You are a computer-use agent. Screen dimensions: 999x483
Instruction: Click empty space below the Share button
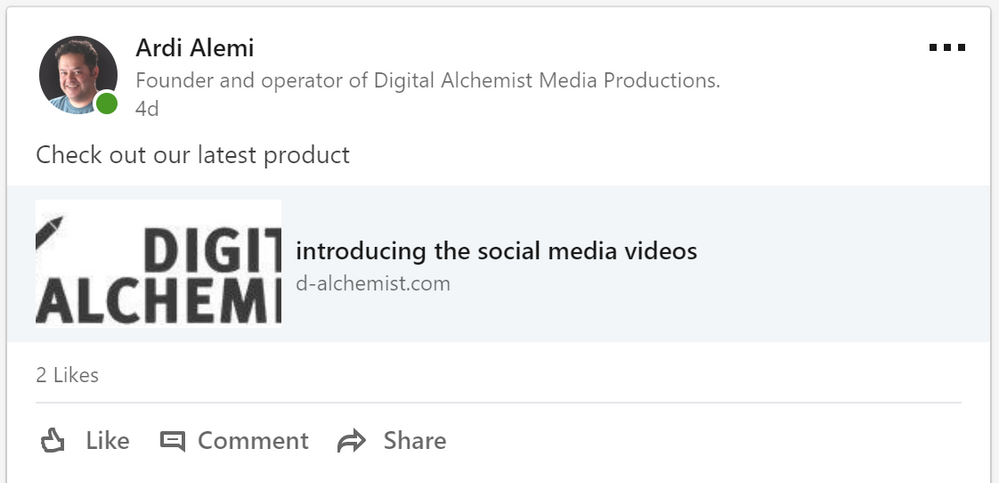[392, 472]
